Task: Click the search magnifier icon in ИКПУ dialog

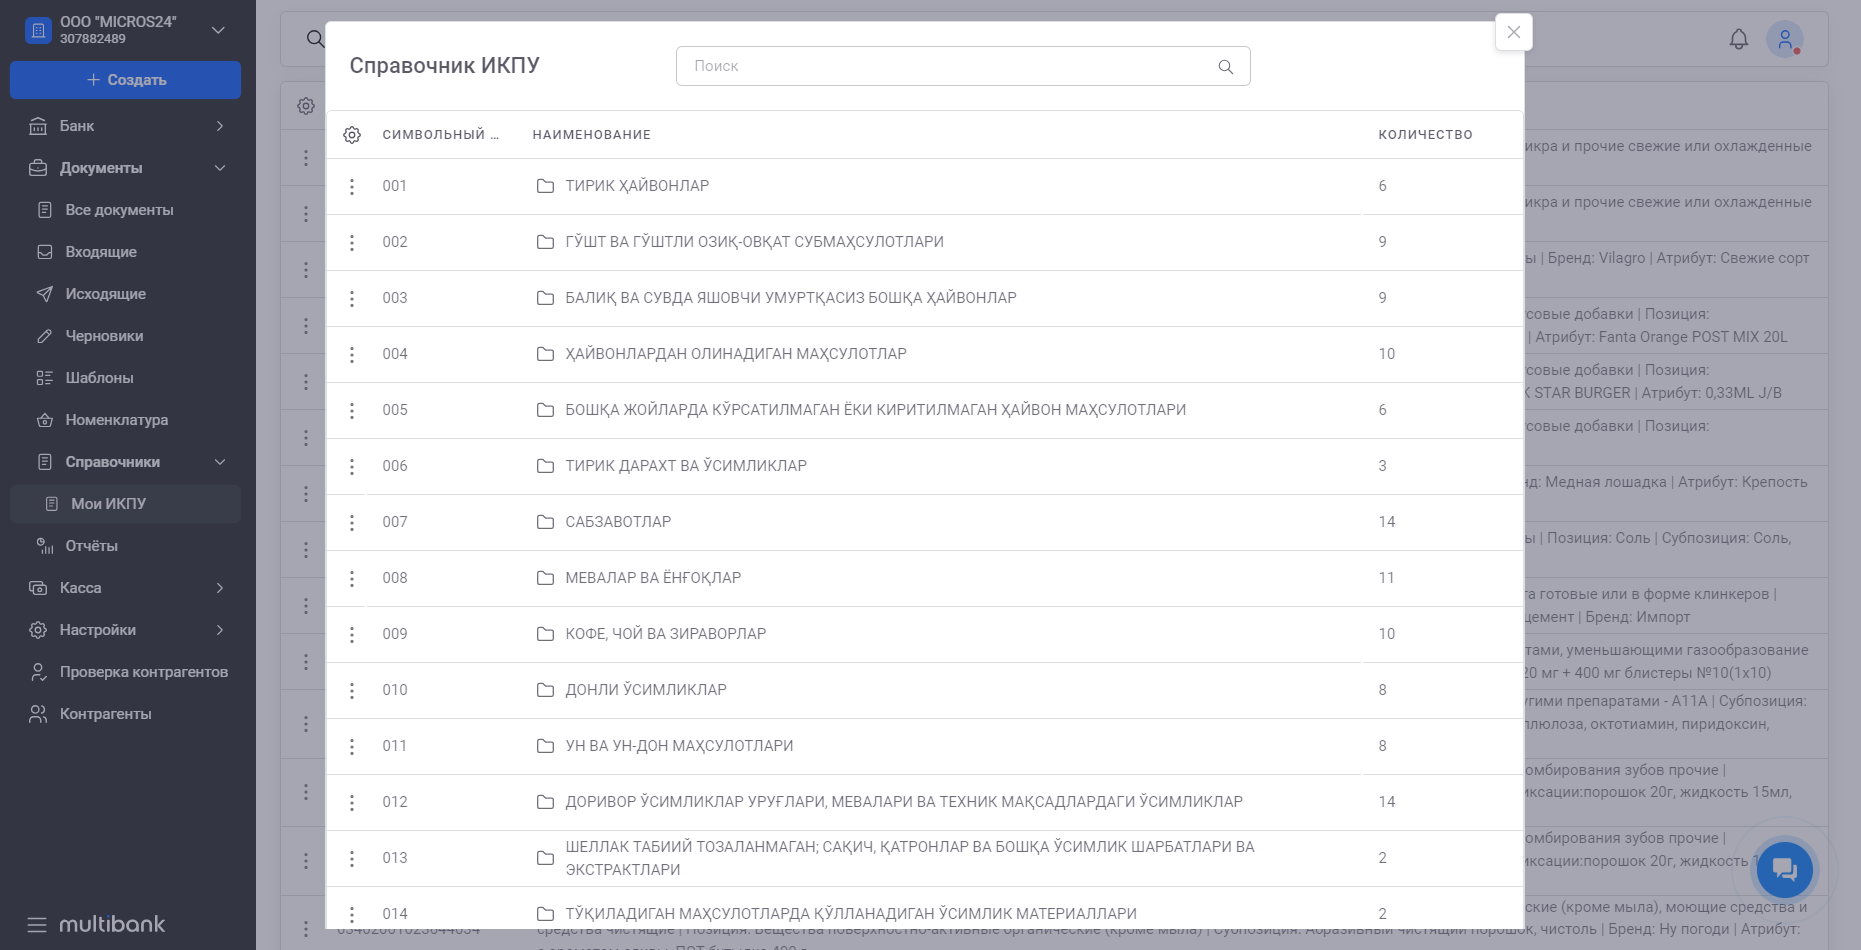Action: (1225, 67)
